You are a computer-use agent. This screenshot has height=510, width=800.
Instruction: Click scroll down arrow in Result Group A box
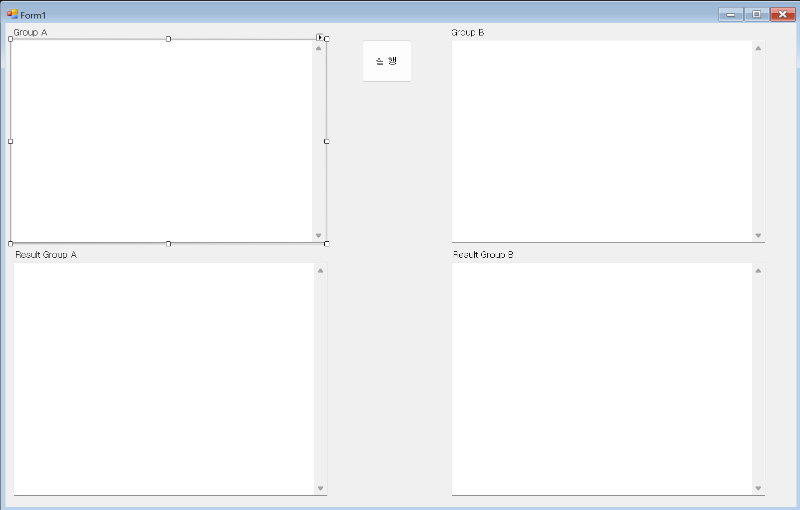pos(320,488)
